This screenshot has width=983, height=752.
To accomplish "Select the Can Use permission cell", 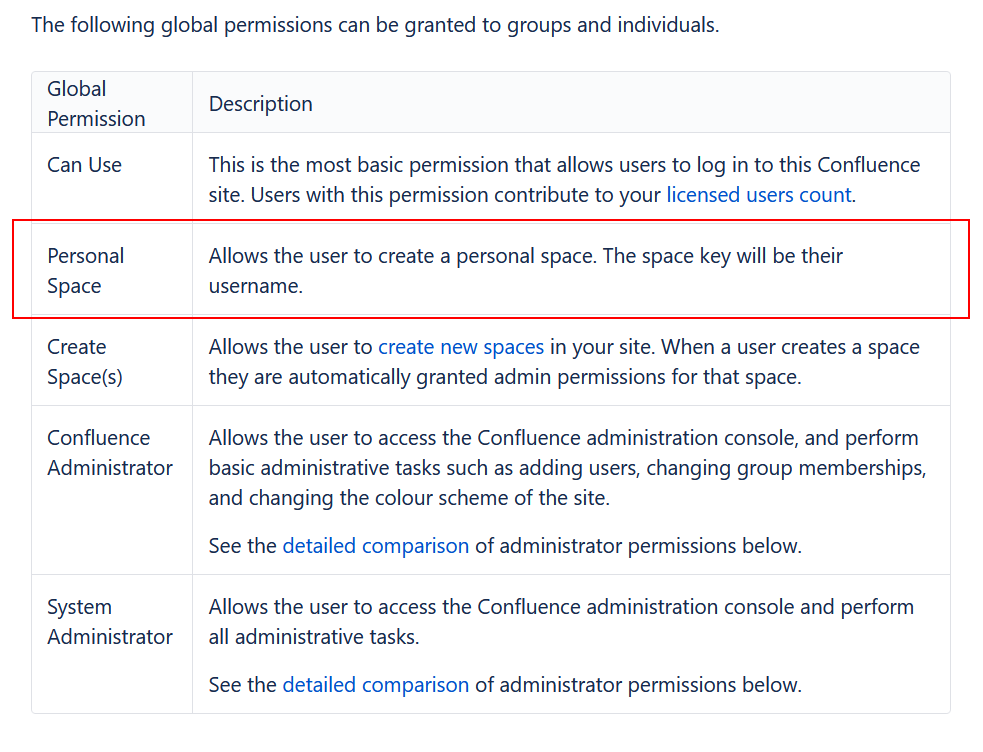I will [x=84, y=165].
